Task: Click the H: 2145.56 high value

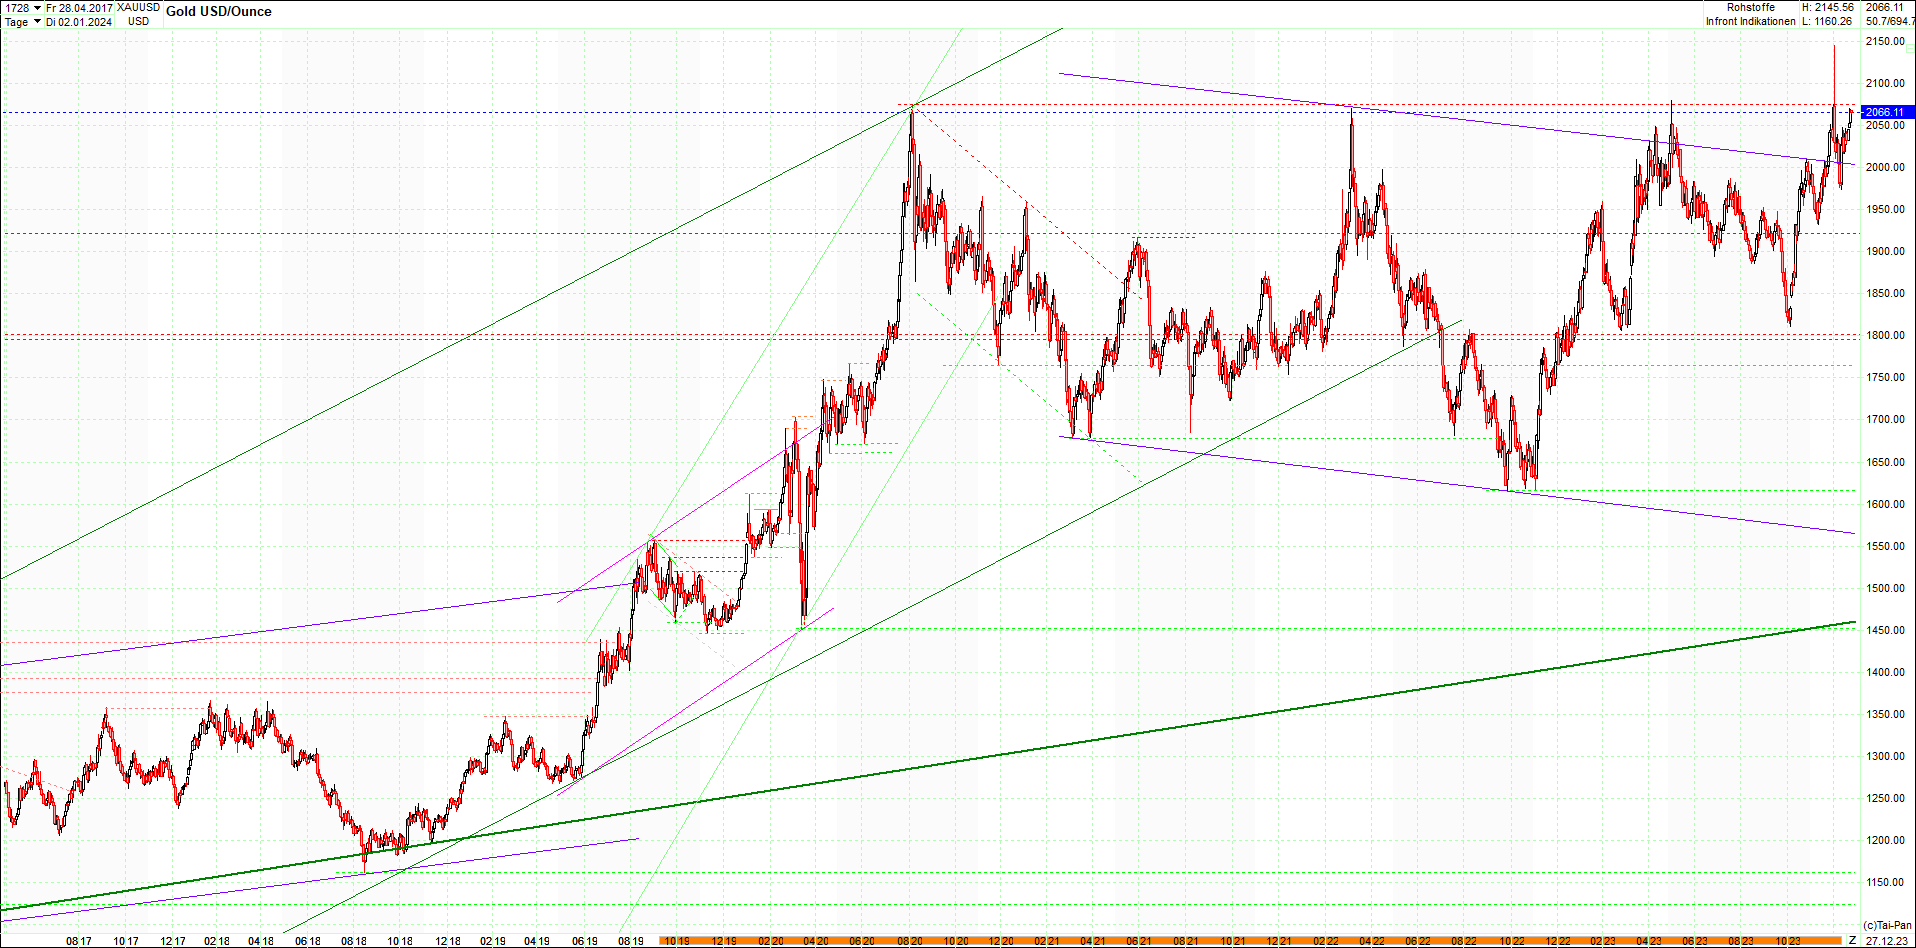Action: 1828,7
